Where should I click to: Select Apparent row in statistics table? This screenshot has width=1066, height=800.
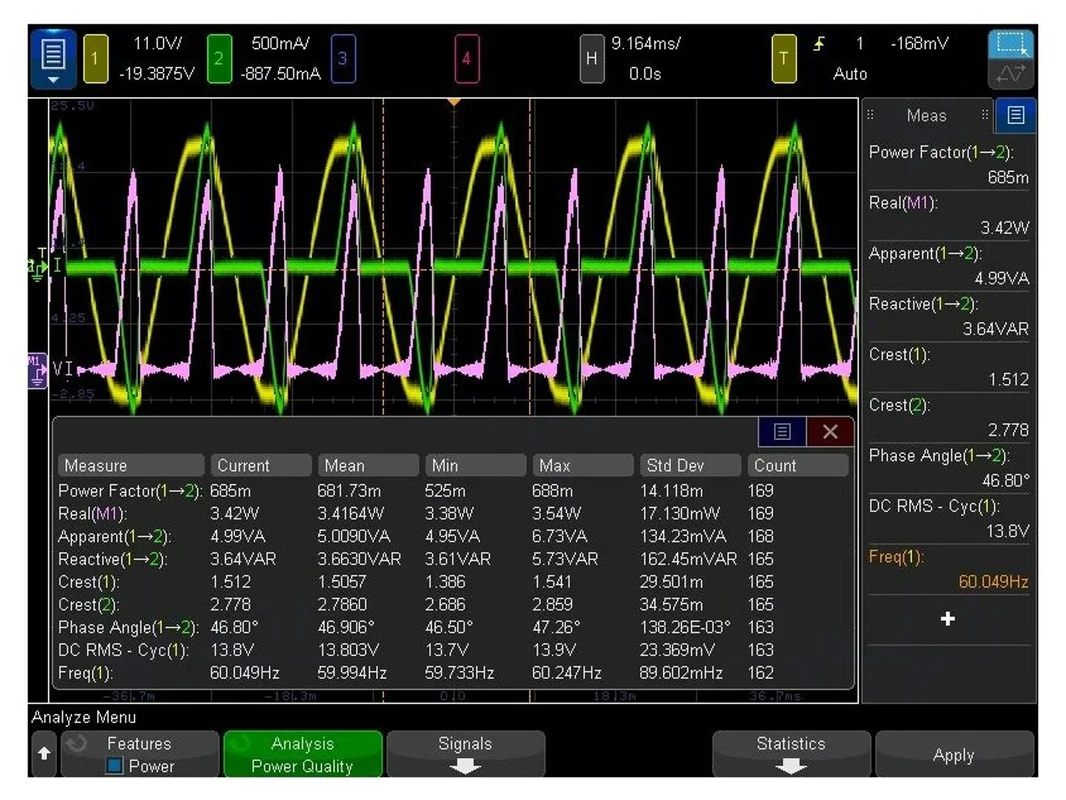pos(453,536)
